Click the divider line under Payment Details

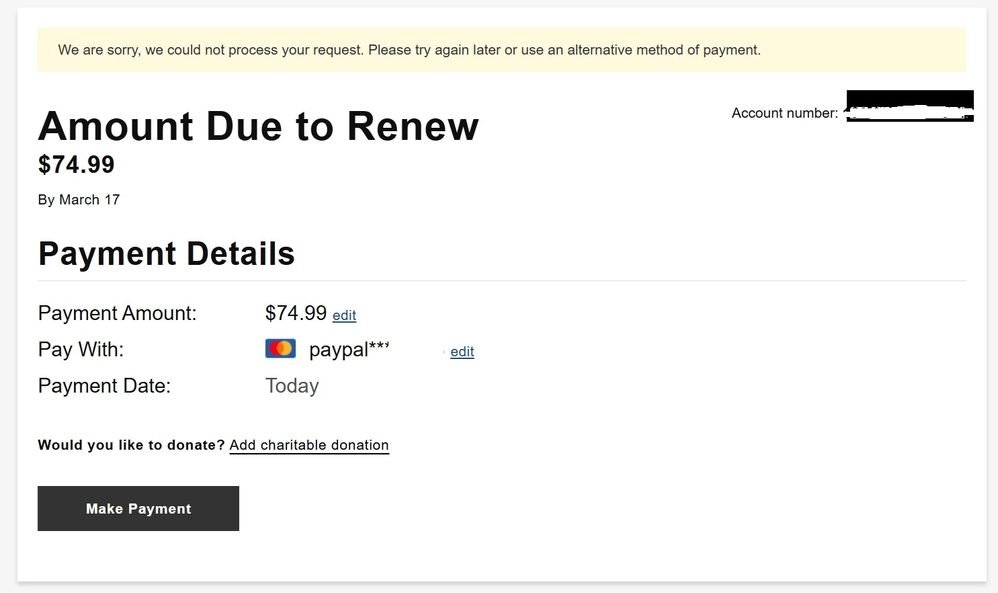click(x=502, y=280)
